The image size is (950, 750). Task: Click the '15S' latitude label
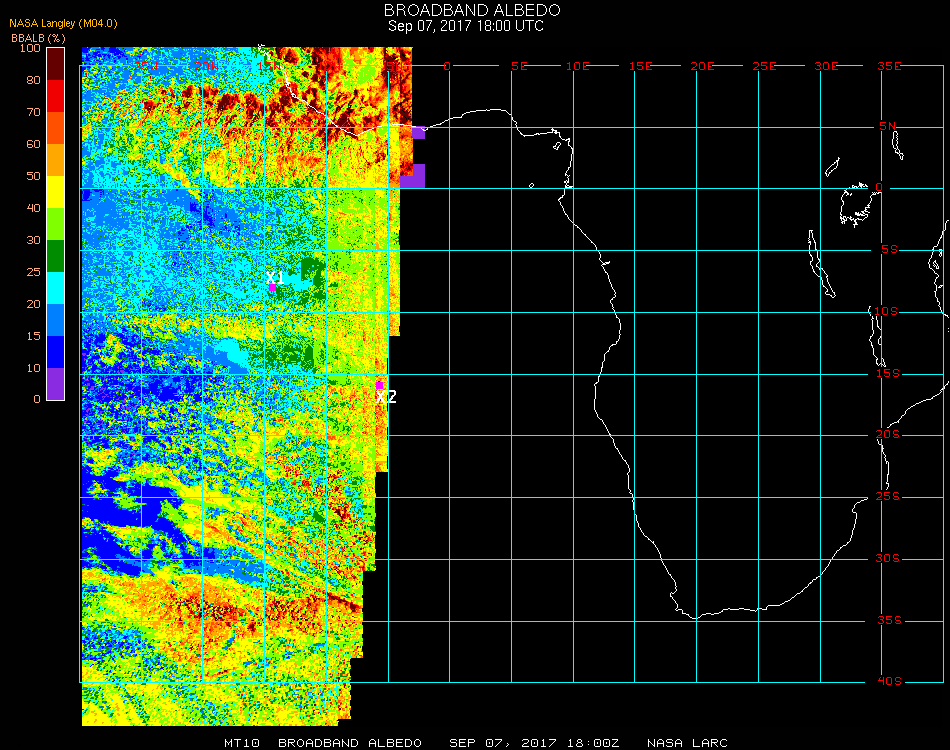(x=888, y=373)
